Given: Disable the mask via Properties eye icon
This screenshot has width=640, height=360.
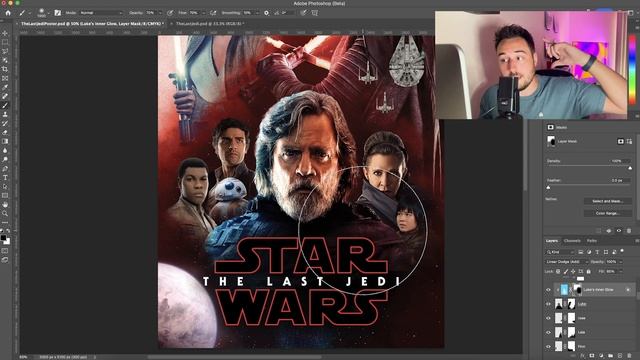Looking at the screenshot, I should (619, 231).
